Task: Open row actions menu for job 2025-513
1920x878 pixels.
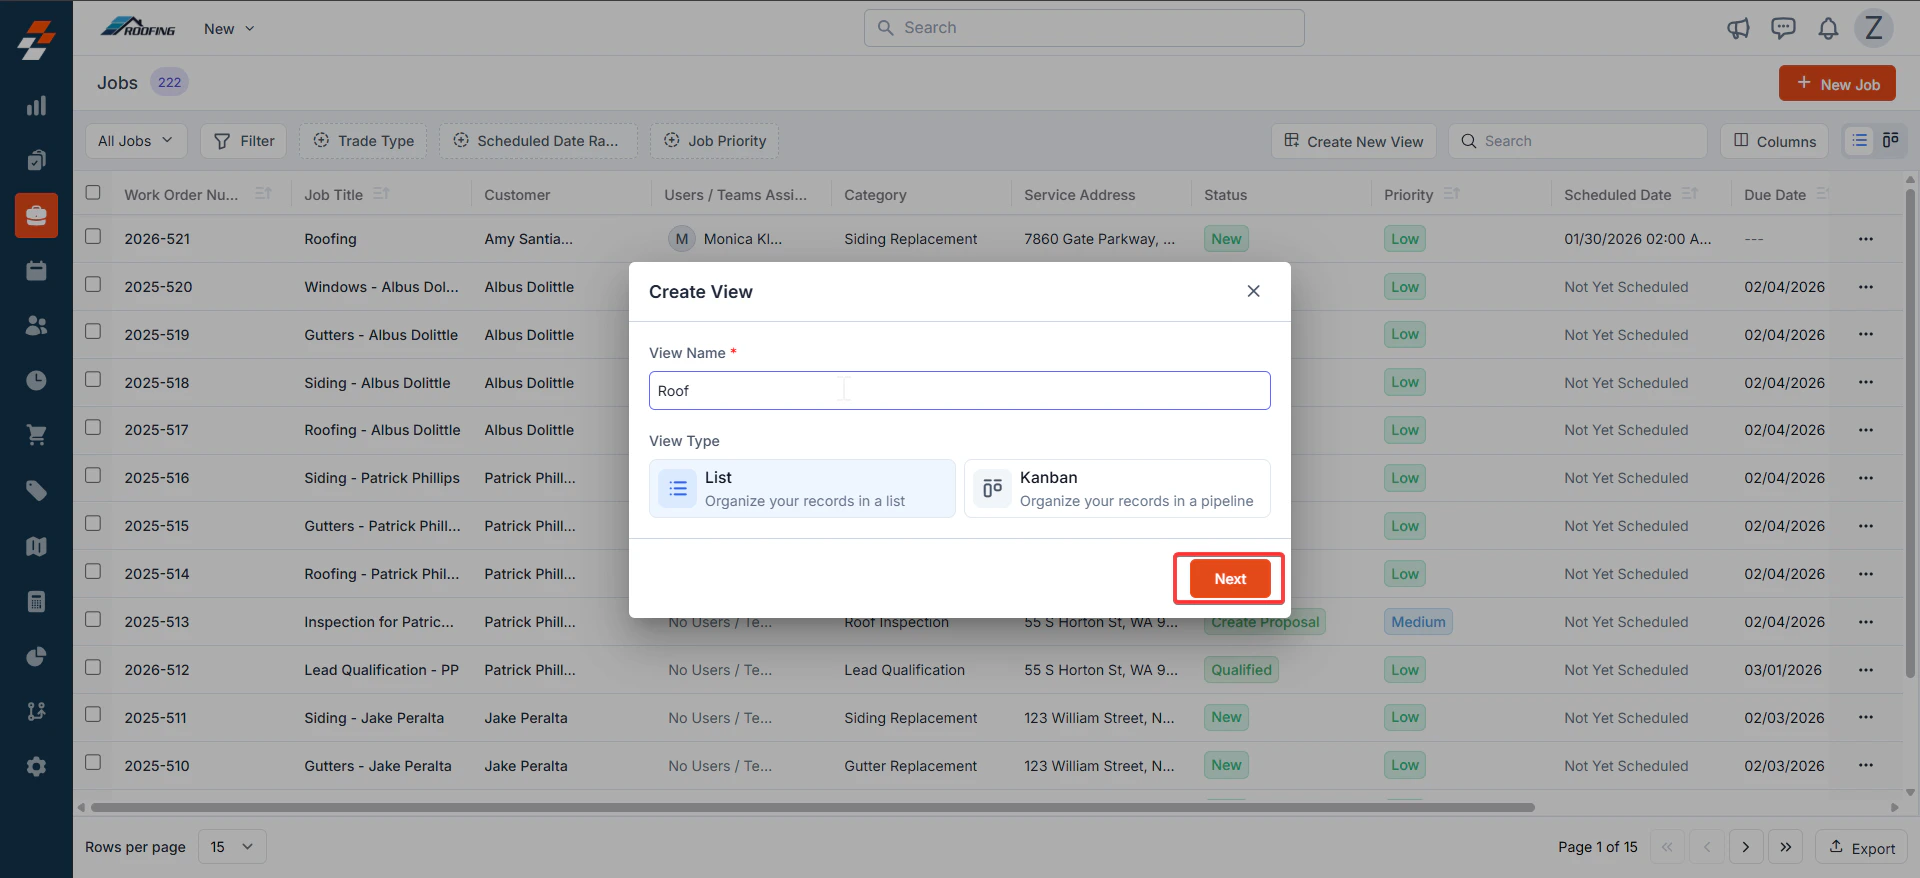Action: click(1866, 622)
